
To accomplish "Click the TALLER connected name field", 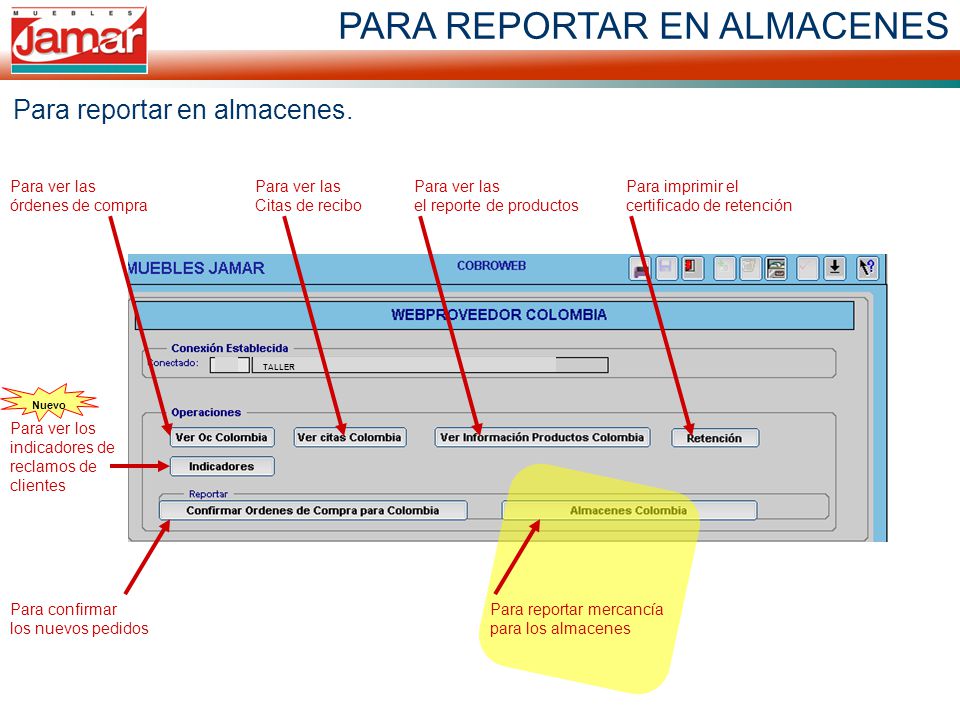I will tap(430, 366).
